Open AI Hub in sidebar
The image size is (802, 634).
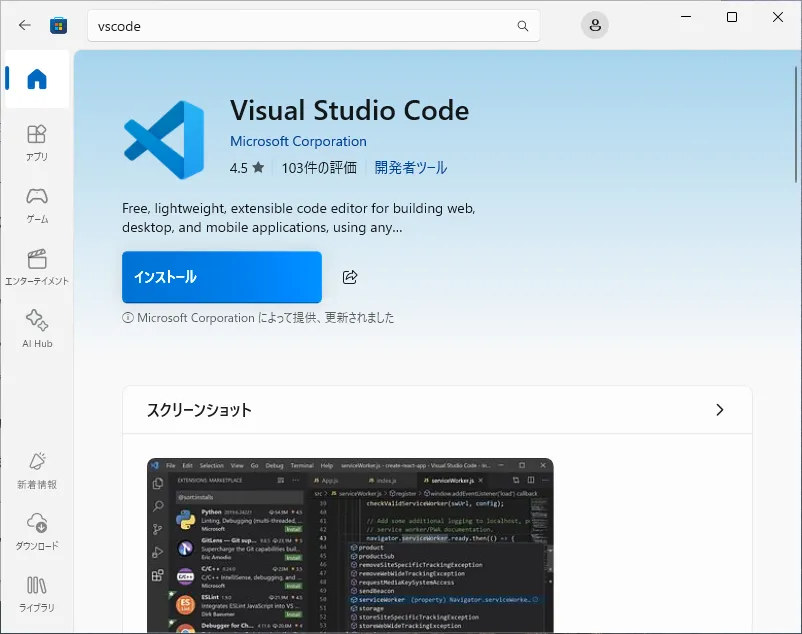tap(37, 329)
